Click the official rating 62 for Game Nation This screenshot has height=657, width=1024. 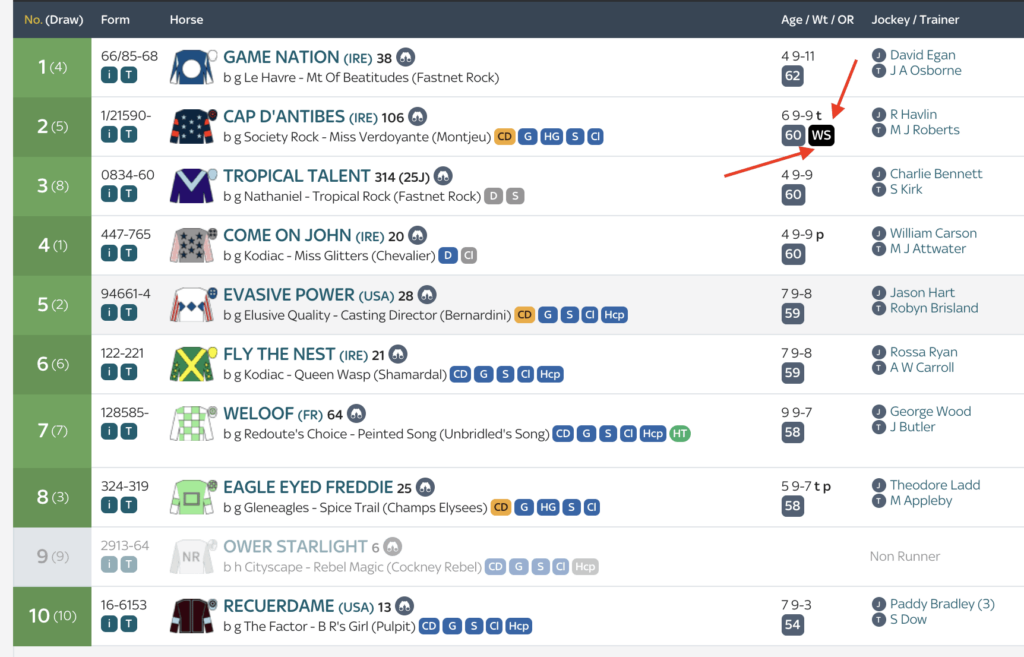(793, 76)
